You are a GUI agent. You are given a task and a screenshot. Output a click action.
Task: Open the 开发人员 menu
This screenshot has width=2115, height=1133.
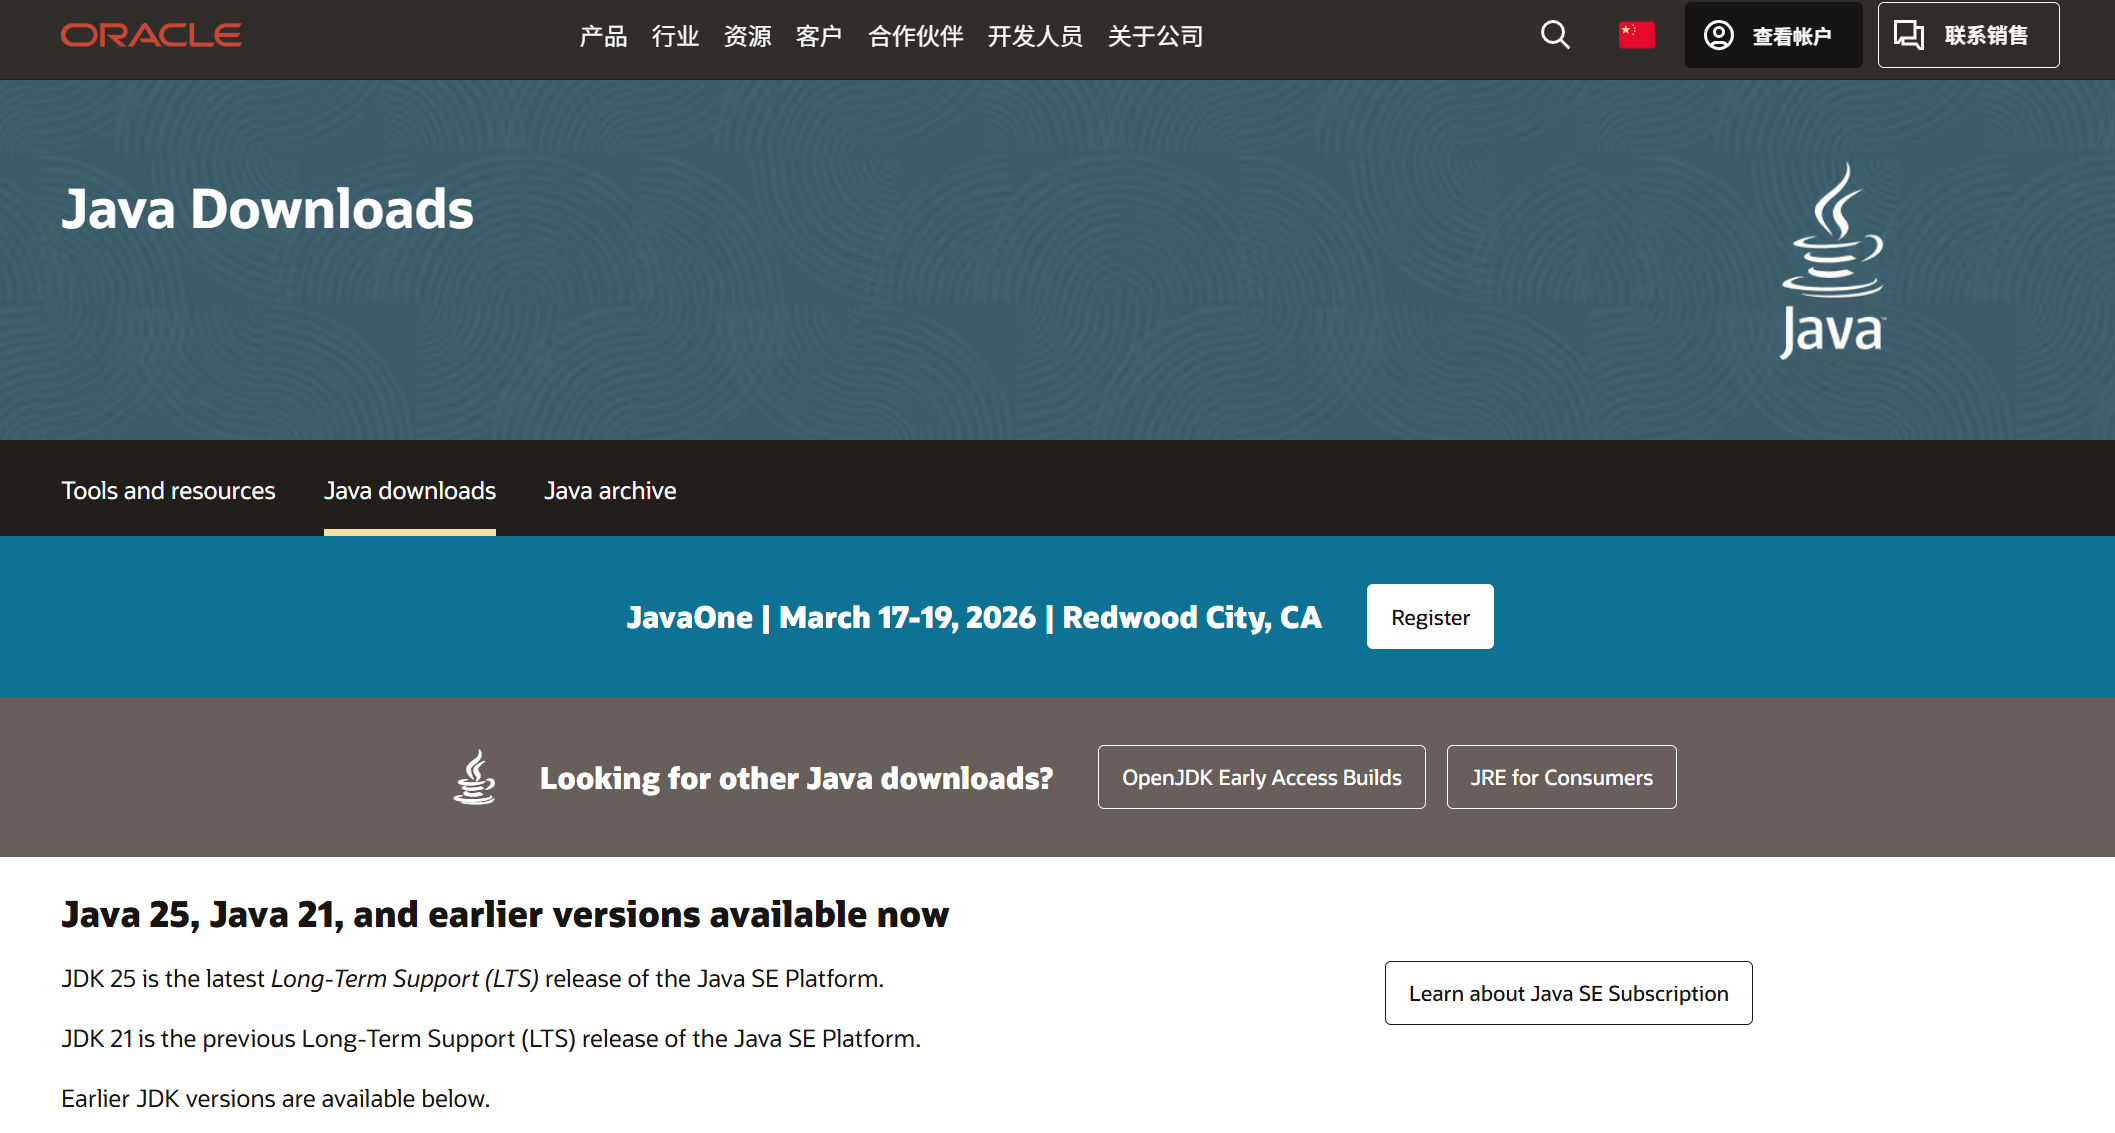[x=1035, y=36]
